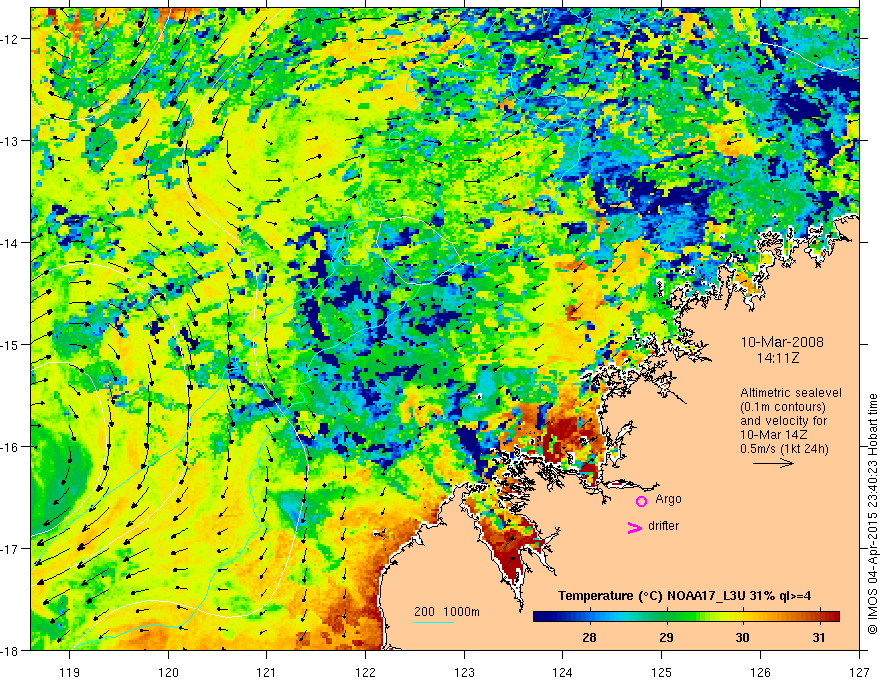Click the '10-Mar 14Z' legend line
The image size is (880, 680).
coord(776,435)
